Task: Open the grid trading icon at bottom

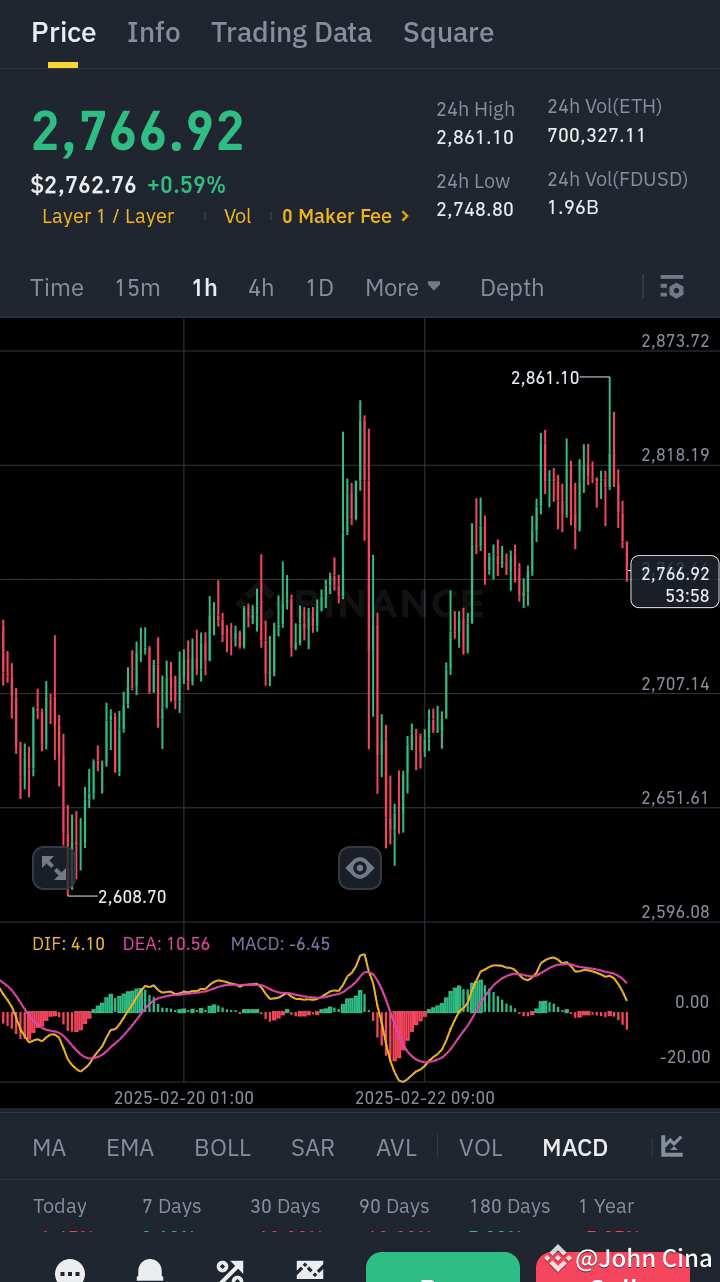Action: (310, 1272)
